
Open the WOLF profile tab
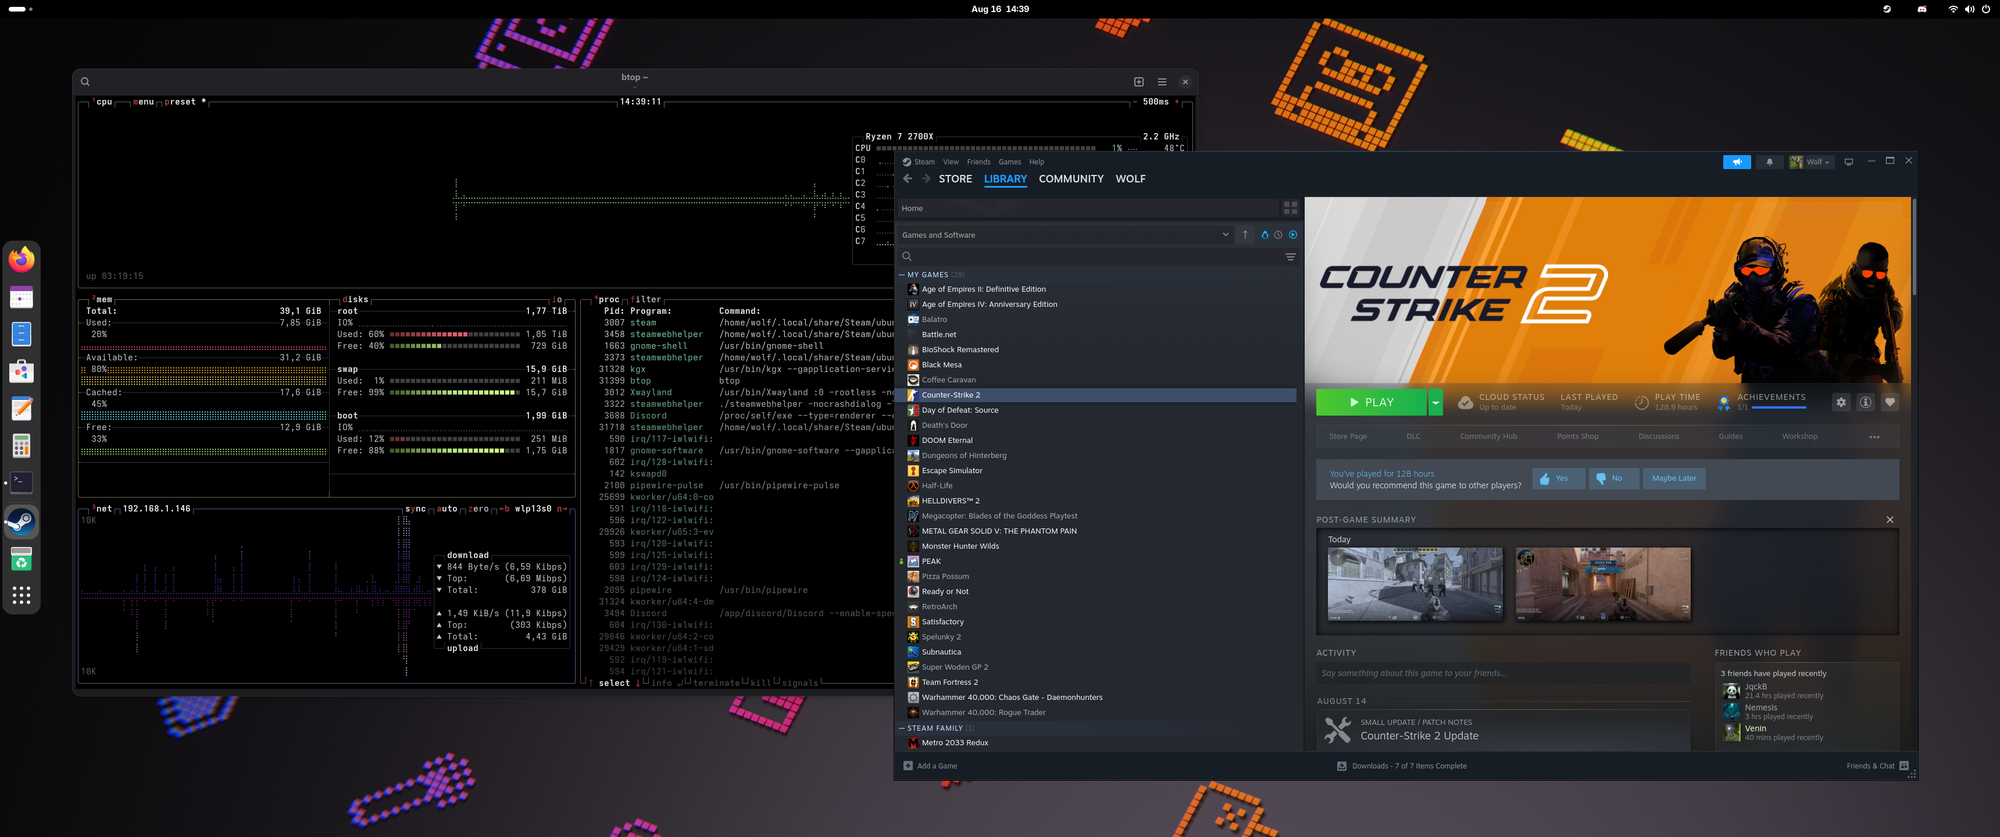pos(1130,179)
